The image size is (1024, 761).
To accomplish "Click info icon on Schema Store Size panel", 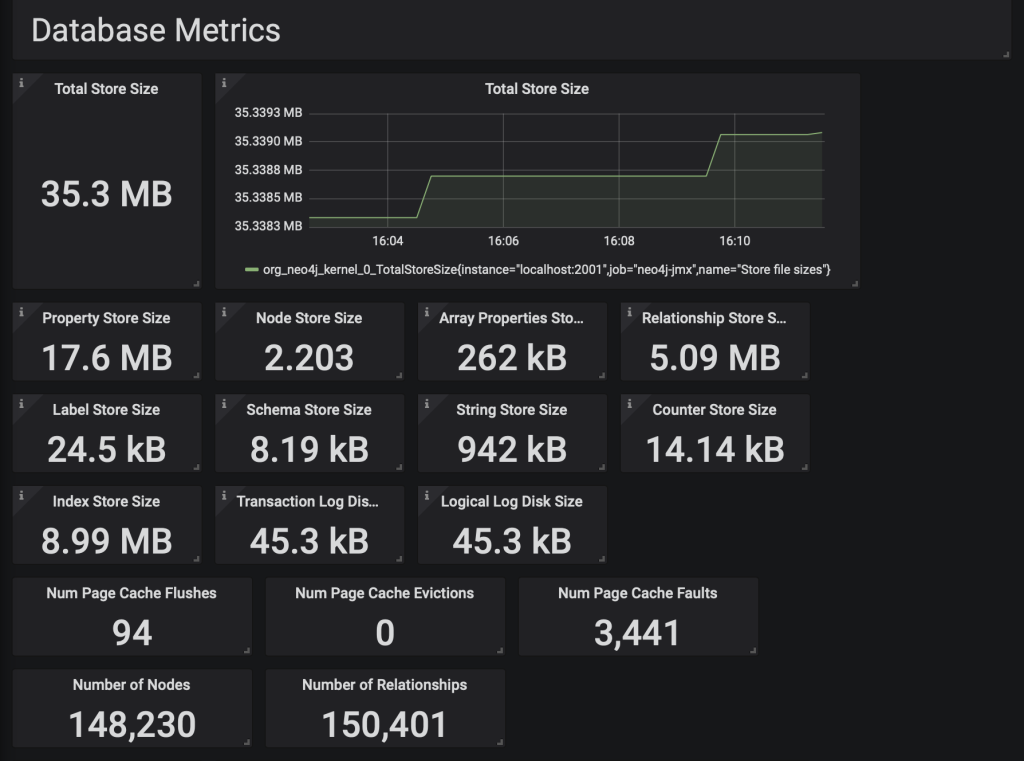I will click(x=224, y=405).
